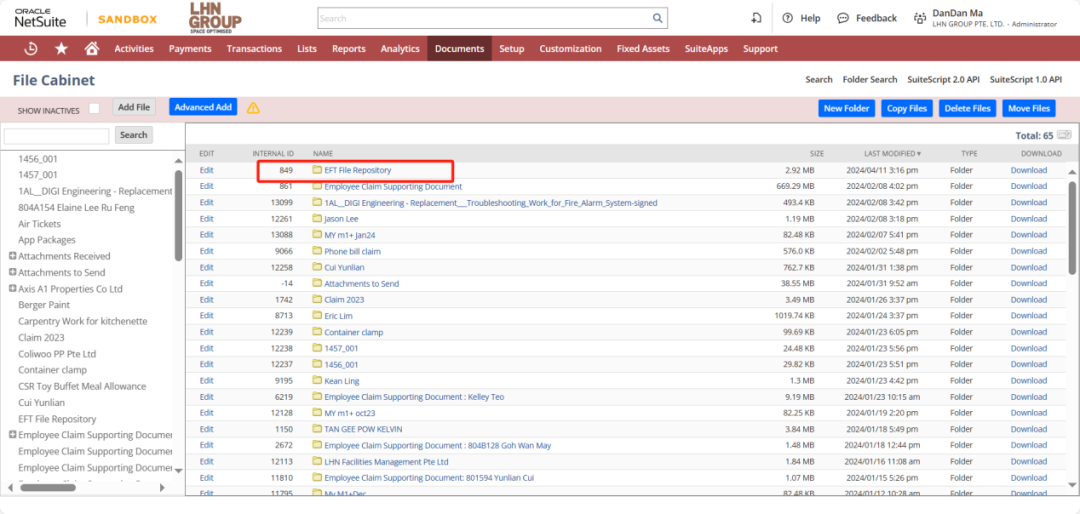Click the icon next to Total: 65

coord(1064,135)
